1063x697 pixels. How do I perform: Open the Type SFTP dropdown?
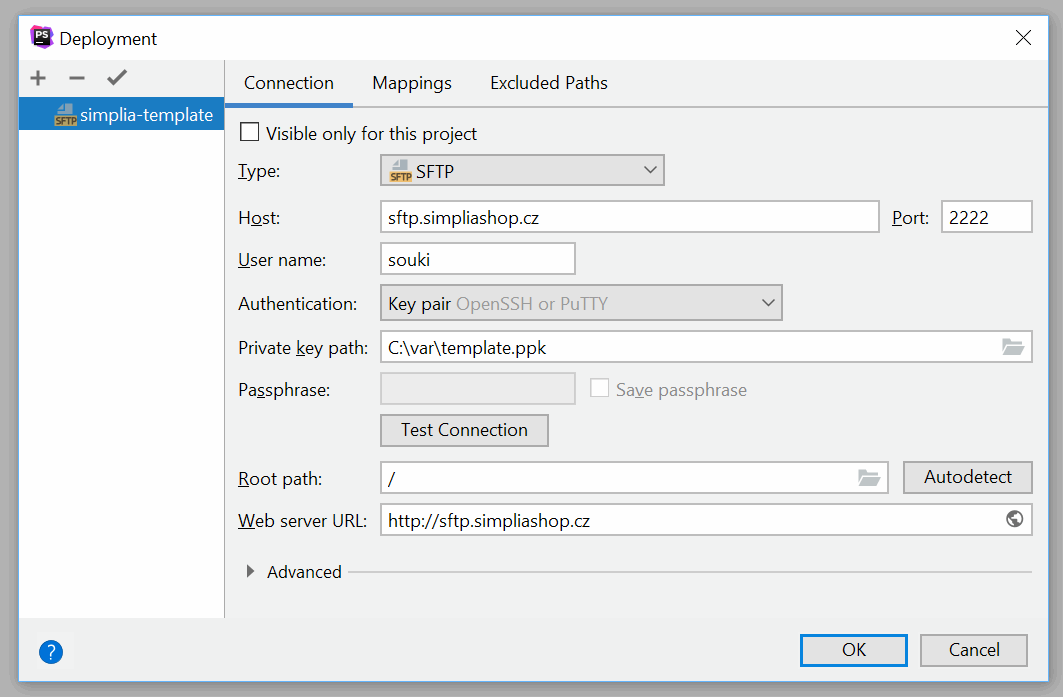click(522, 171)
